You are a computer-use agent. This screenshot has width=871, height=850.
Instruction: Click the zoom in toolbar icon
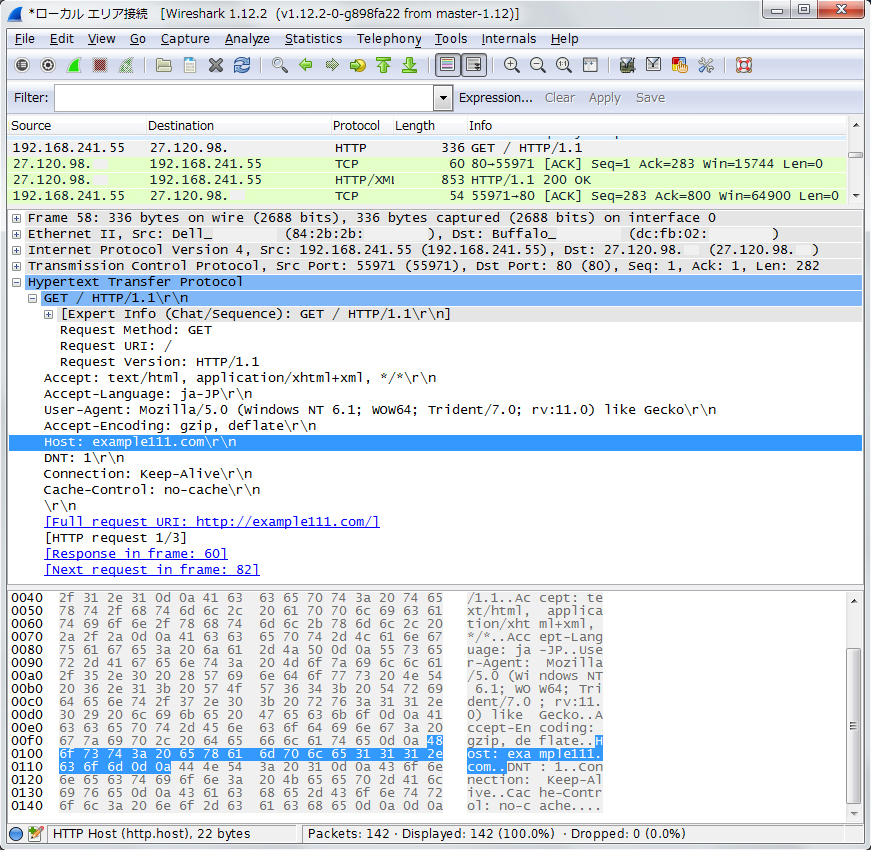coord(512,65)
